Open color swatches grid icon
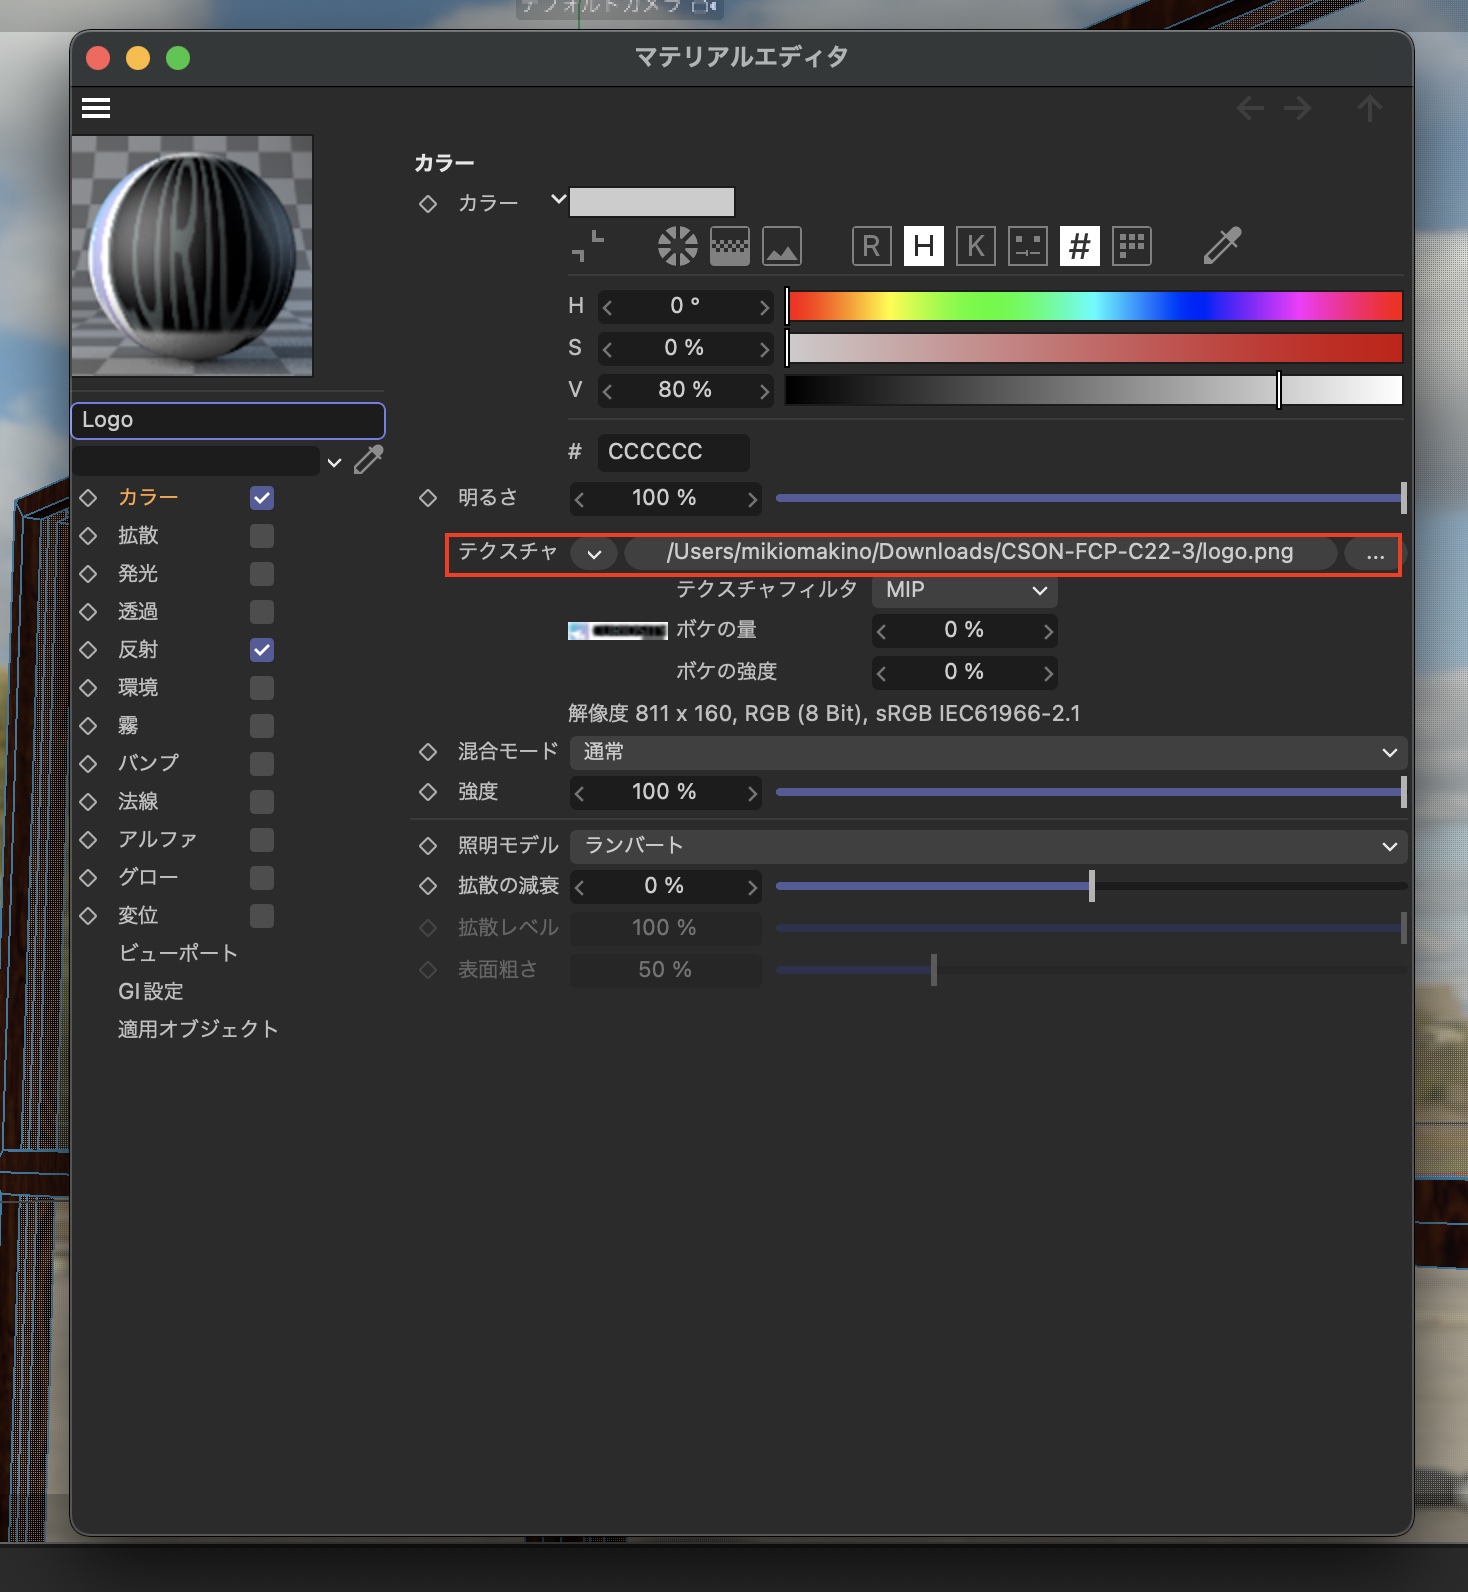Image resolution: width=1468 pixels, height=1592 pixels. [1131, 246]
